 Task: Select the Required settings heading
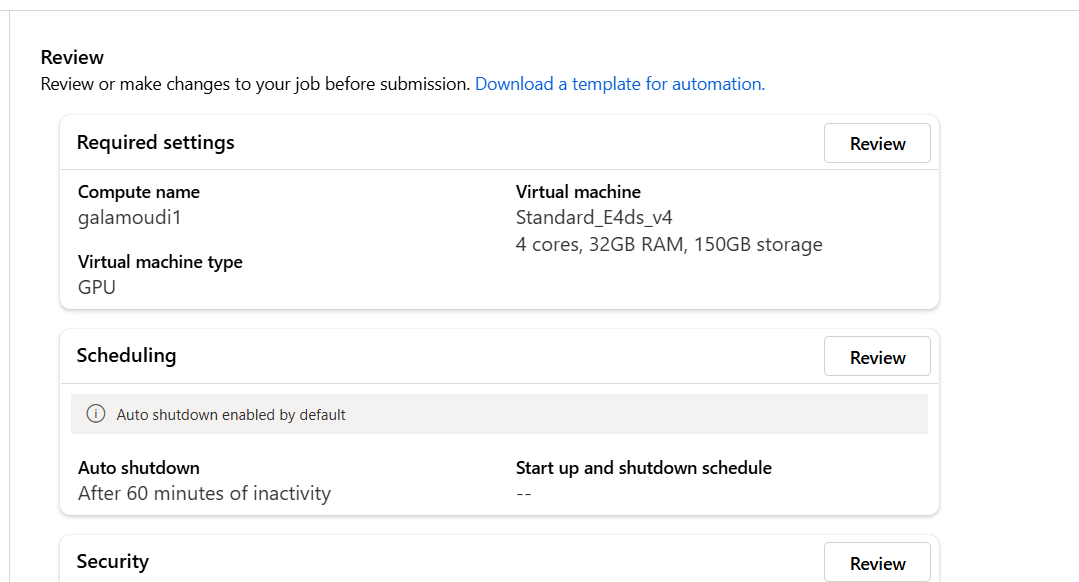pyautogui.click(x=155, y=142)
